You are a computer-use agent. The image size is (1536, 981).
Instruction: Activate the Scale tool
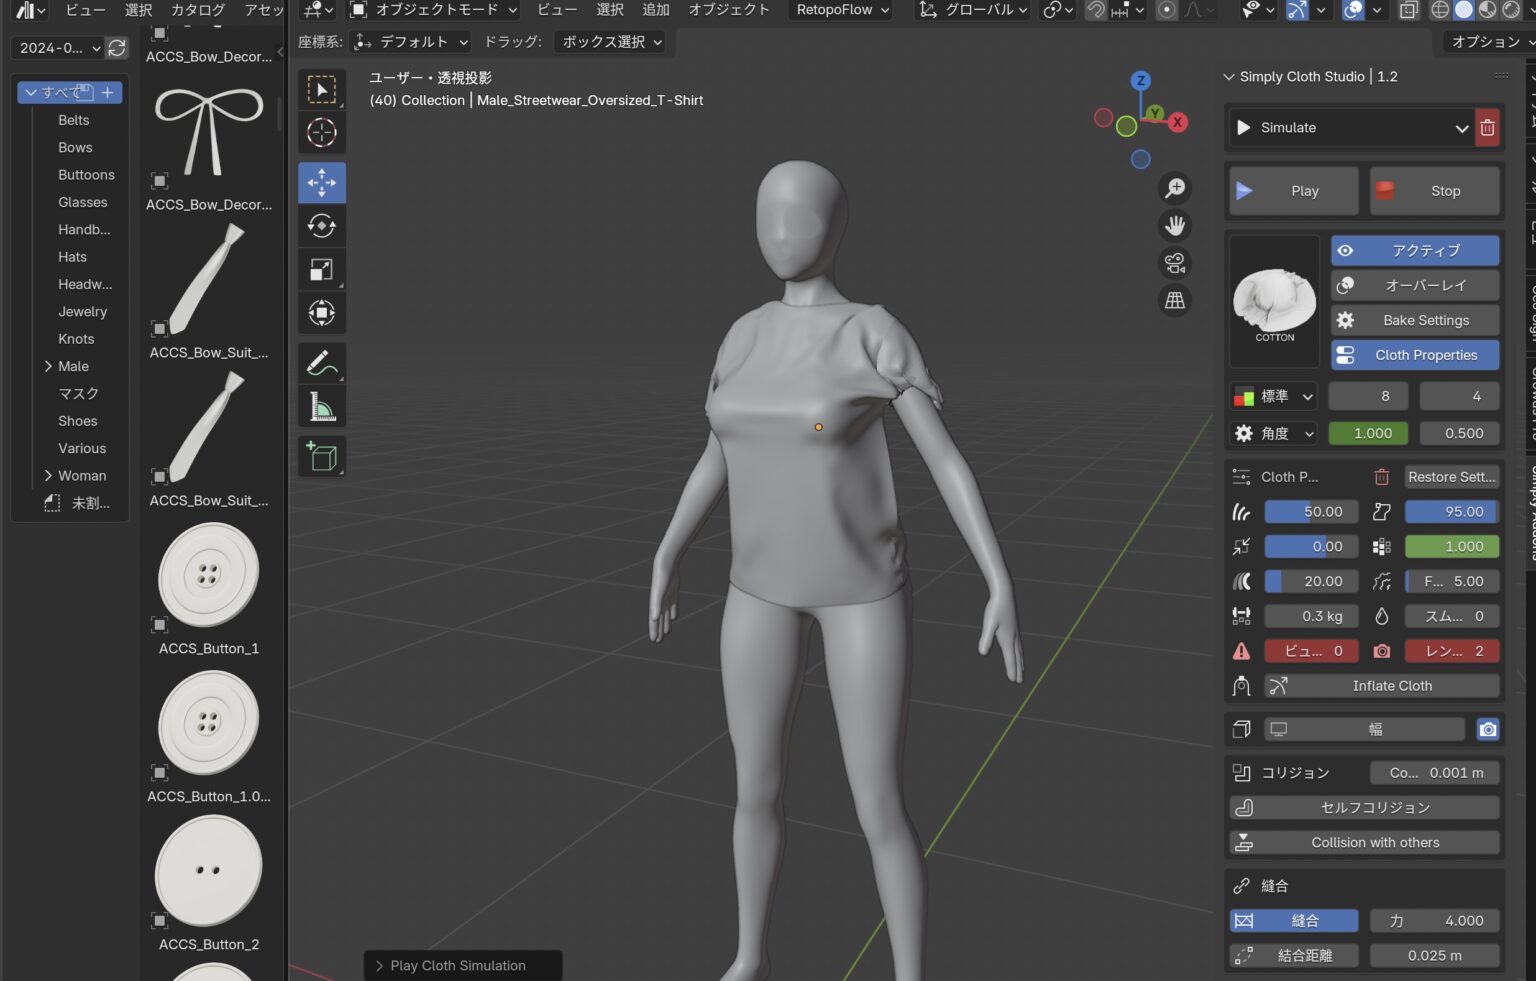point(321,268)
